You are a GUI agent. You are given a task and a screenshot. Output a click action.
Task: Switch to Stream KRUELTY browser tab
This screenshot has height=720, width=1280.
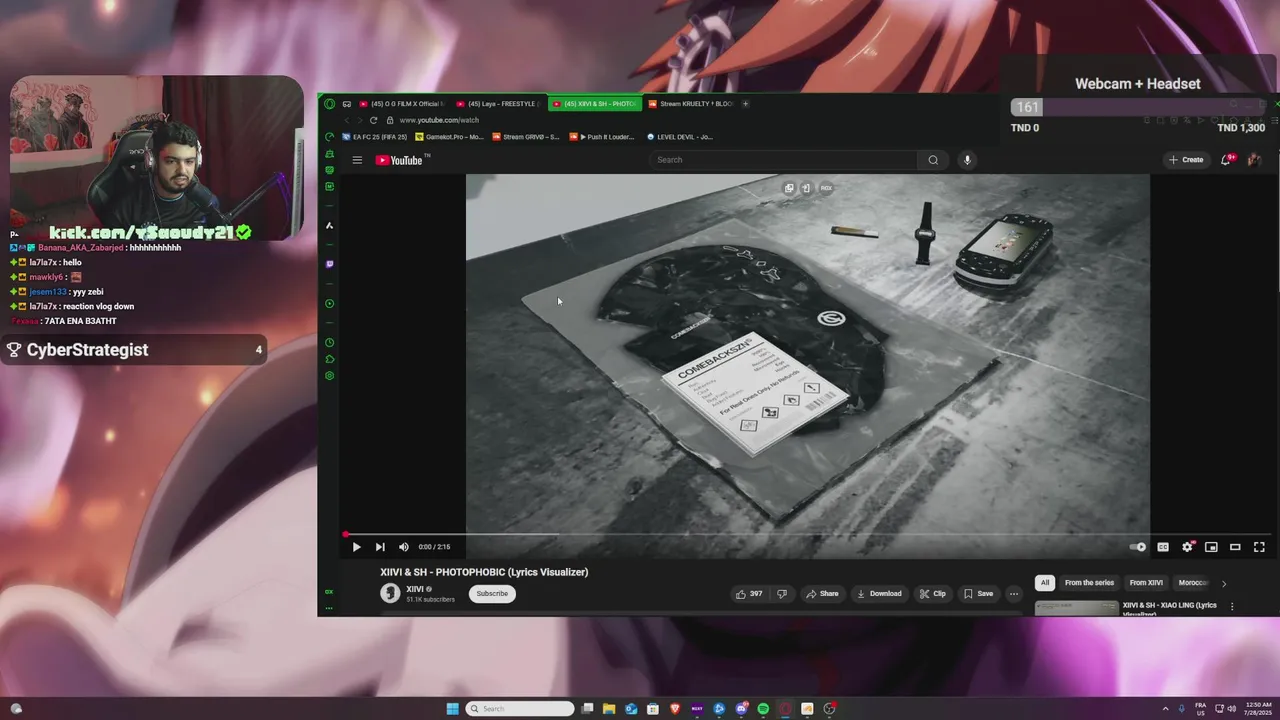pos(691,104)
